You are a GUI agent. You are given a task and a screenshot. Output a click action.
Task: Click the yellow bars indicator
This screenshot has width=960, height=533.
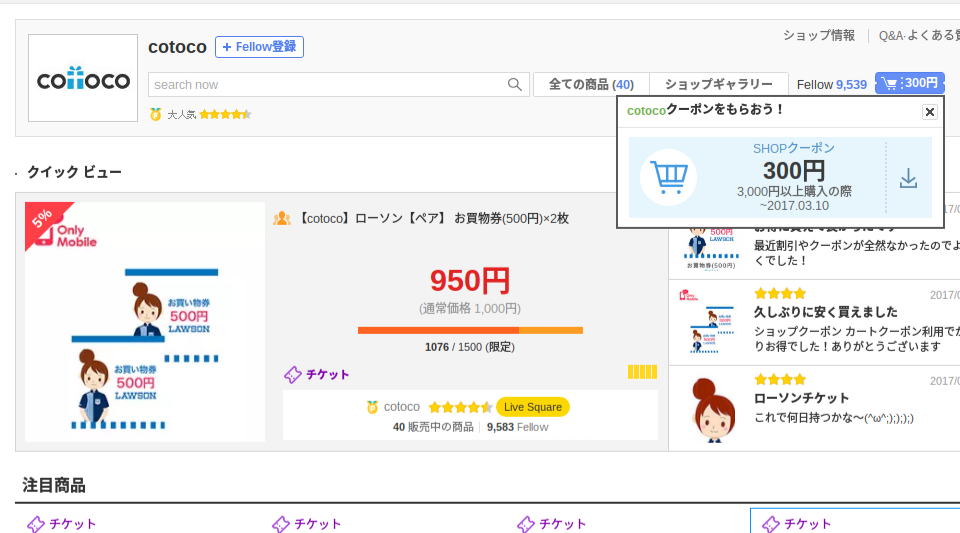tap(642, 372)
